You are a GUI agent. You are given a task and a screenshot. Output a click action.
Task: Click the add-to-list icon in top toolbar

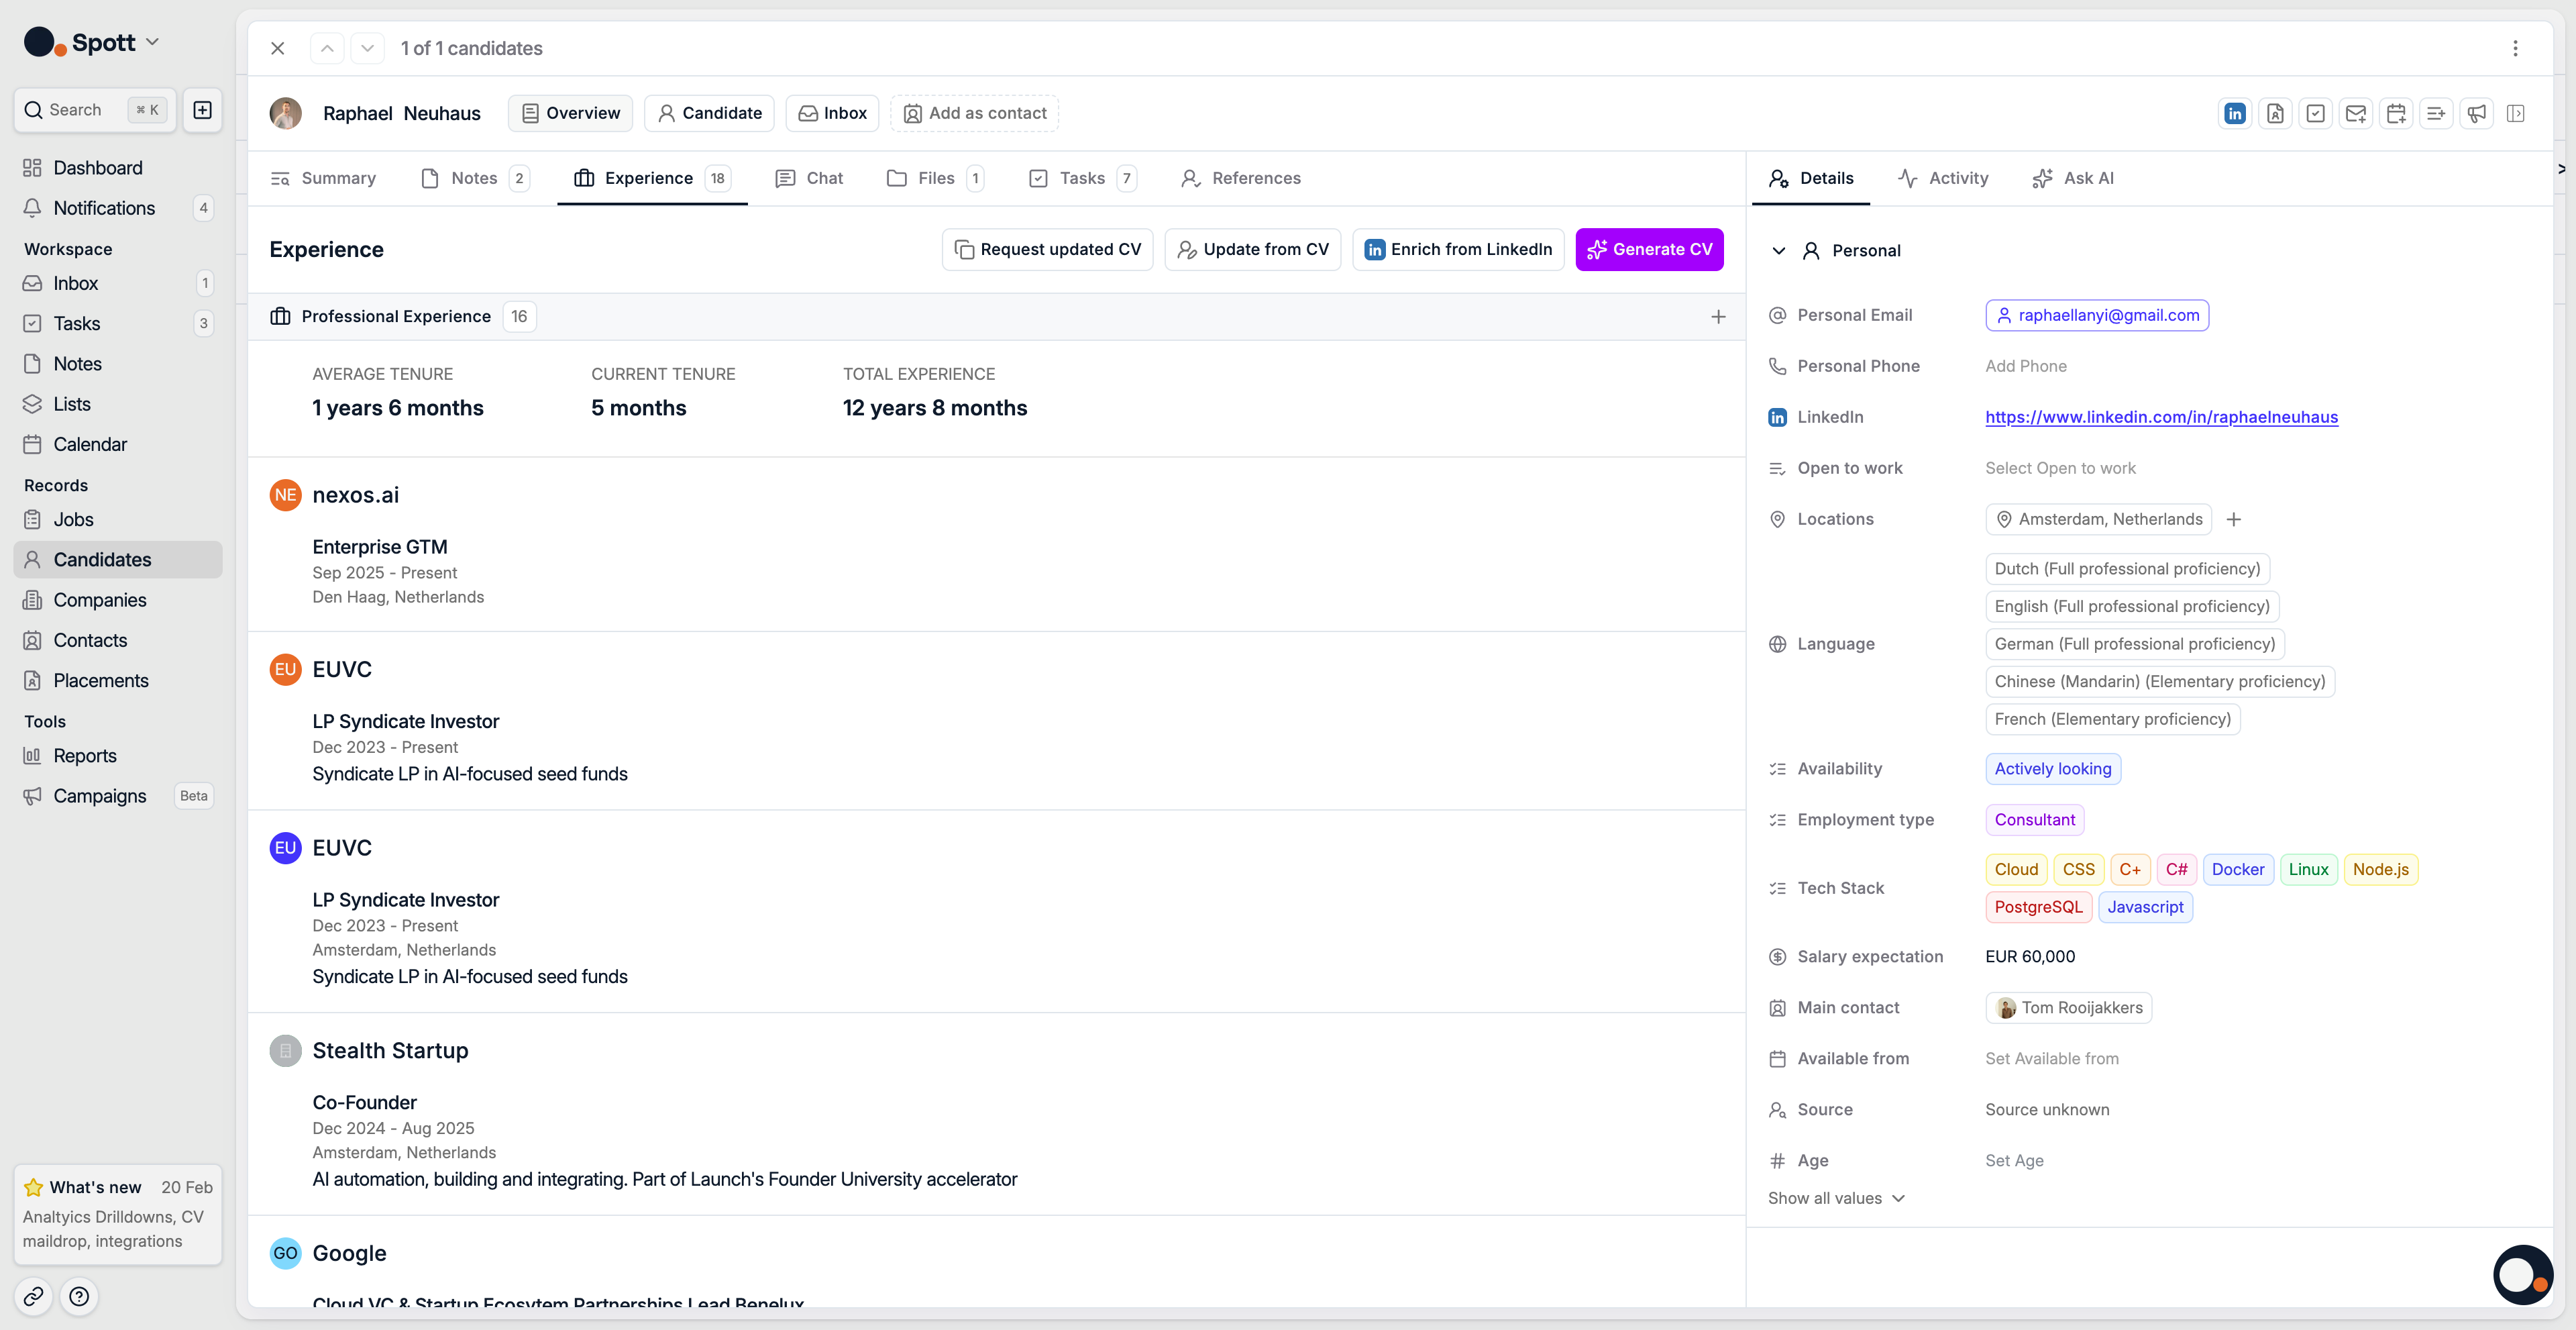tap(2436, 113)
